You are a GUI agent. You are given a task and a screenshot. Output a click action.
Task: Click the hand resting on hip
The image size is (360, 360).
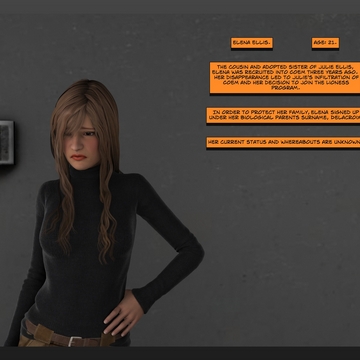122,313
